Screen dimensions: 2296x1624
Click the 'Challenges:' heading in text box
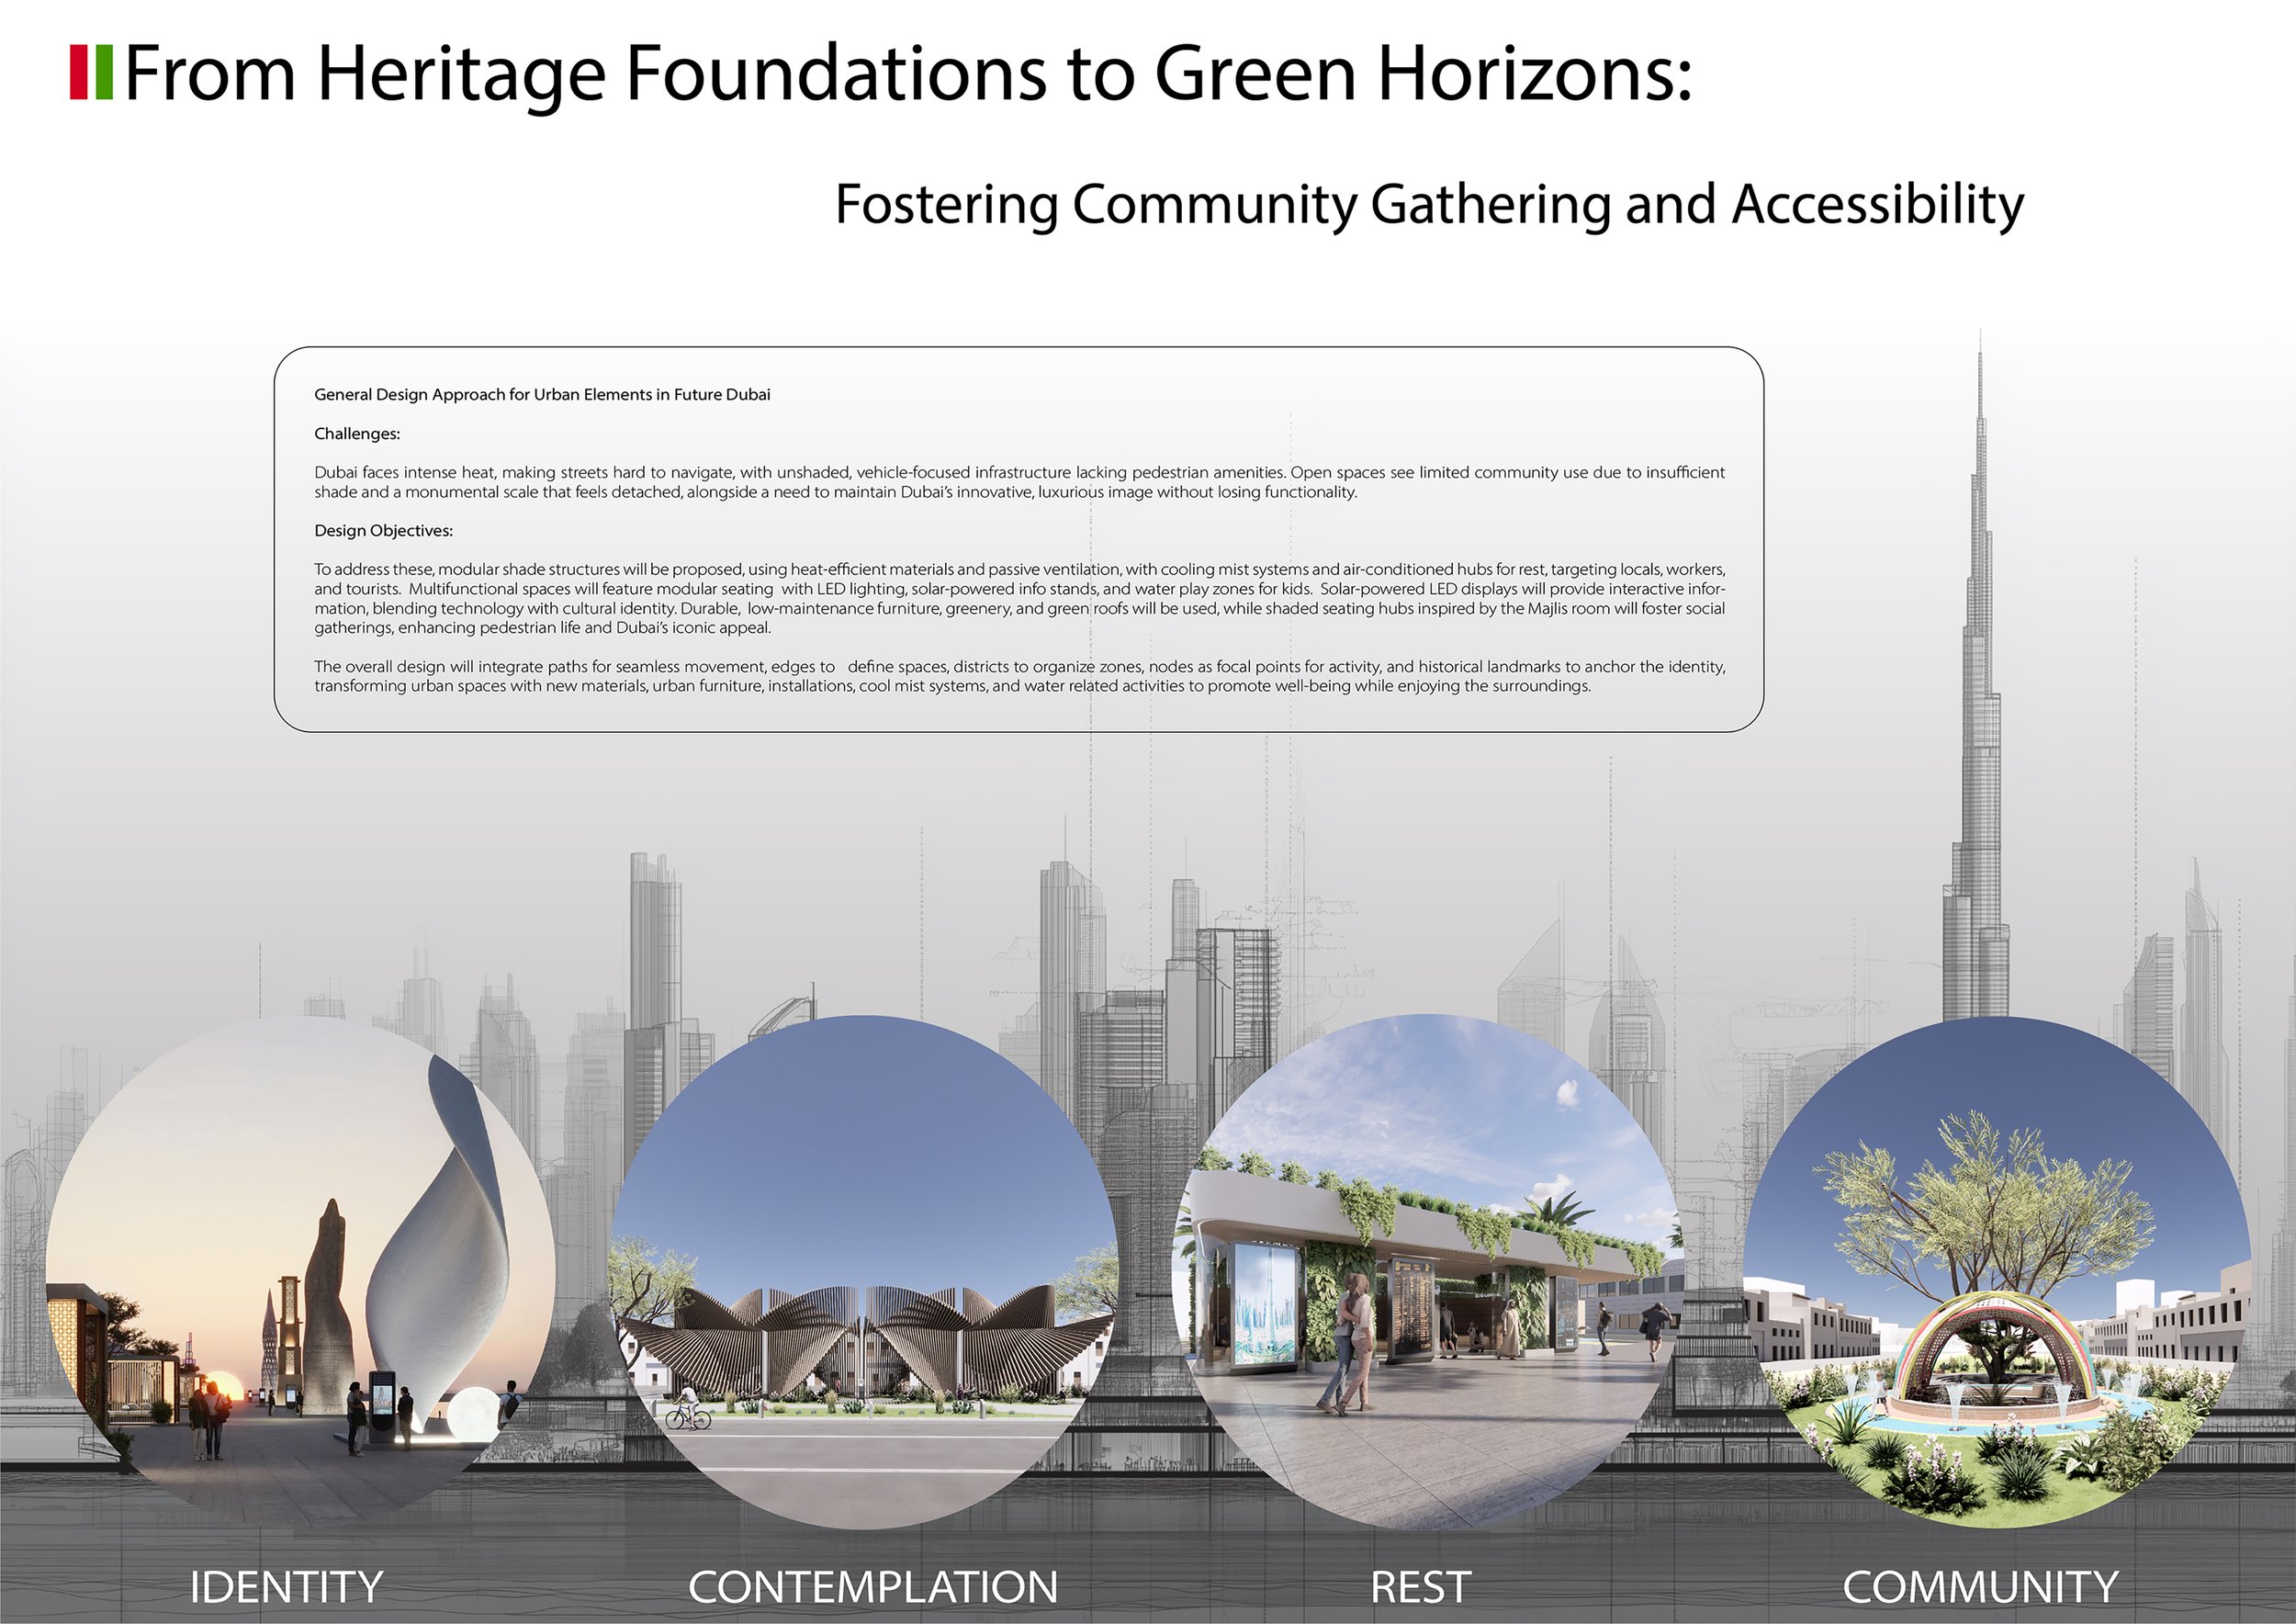[x=357, y=434]
